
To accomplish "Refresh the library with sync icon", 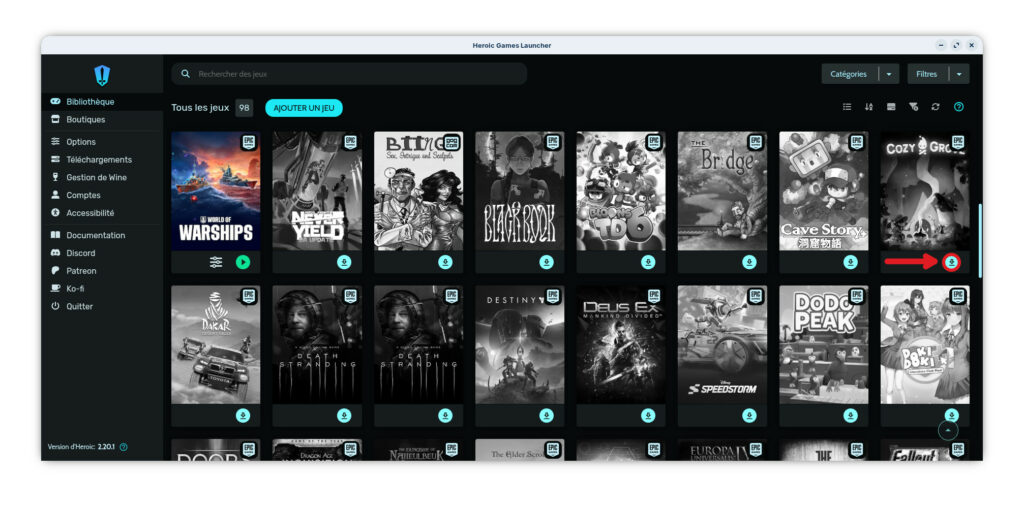I will 935,107.
